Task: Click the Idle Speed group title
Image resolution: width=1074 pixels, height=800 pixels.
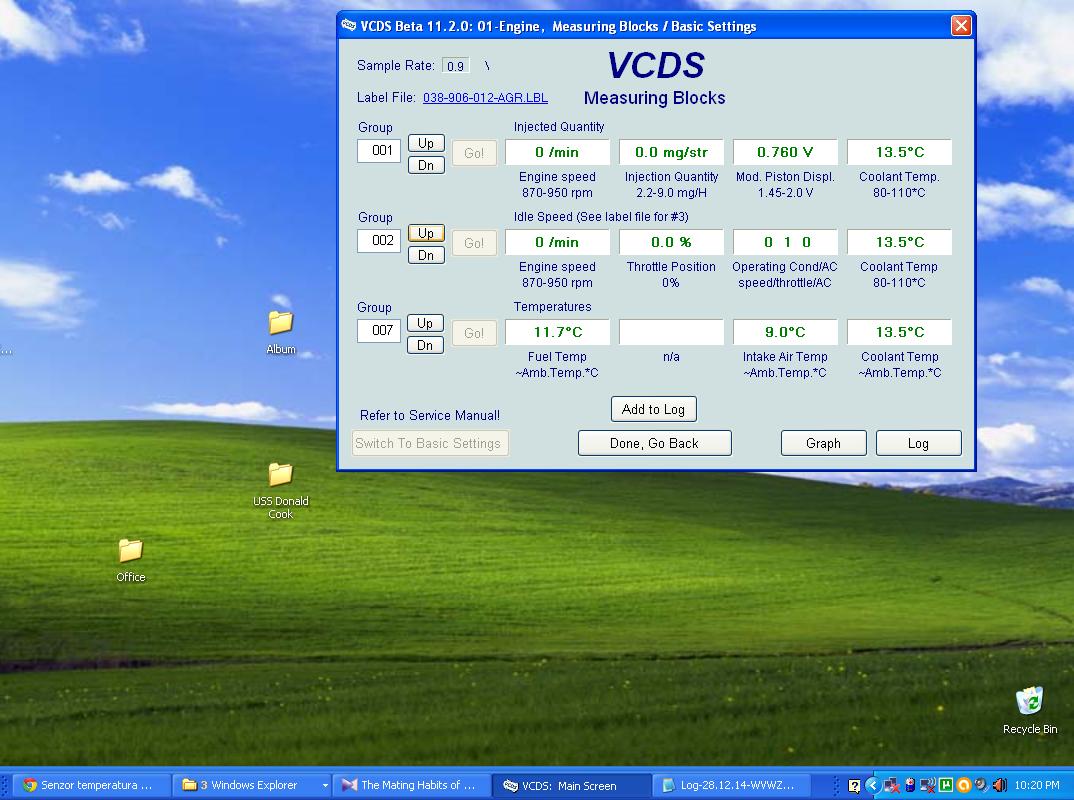Action: point(601,216)
